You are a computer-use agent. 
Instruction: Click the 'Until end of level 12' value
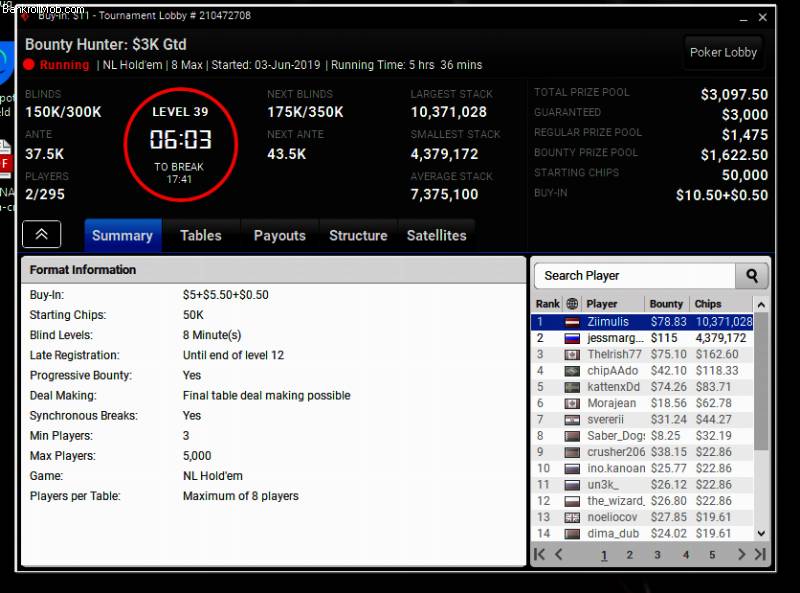[233, 355]
